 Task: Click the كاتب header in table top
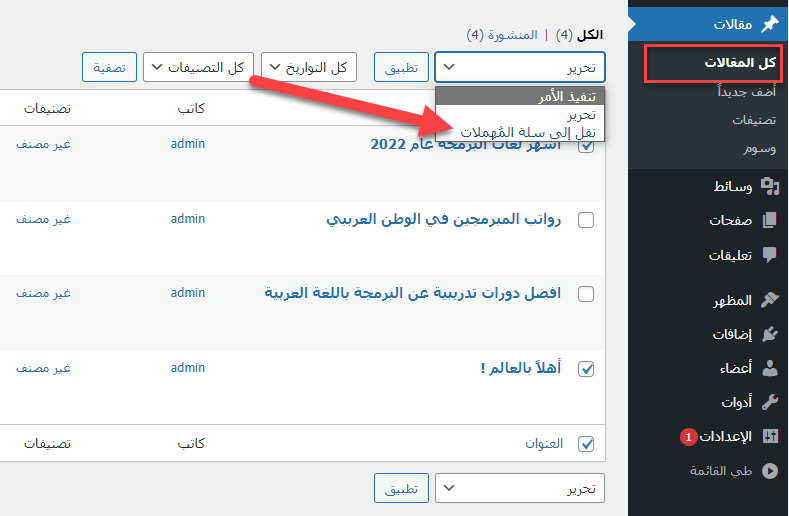tap(191, 108)
